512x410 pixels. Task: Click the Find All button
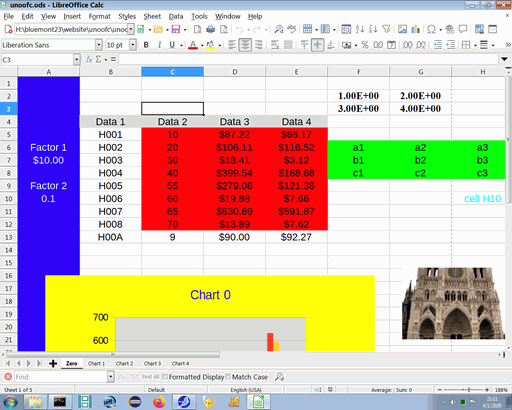point(150,377)
